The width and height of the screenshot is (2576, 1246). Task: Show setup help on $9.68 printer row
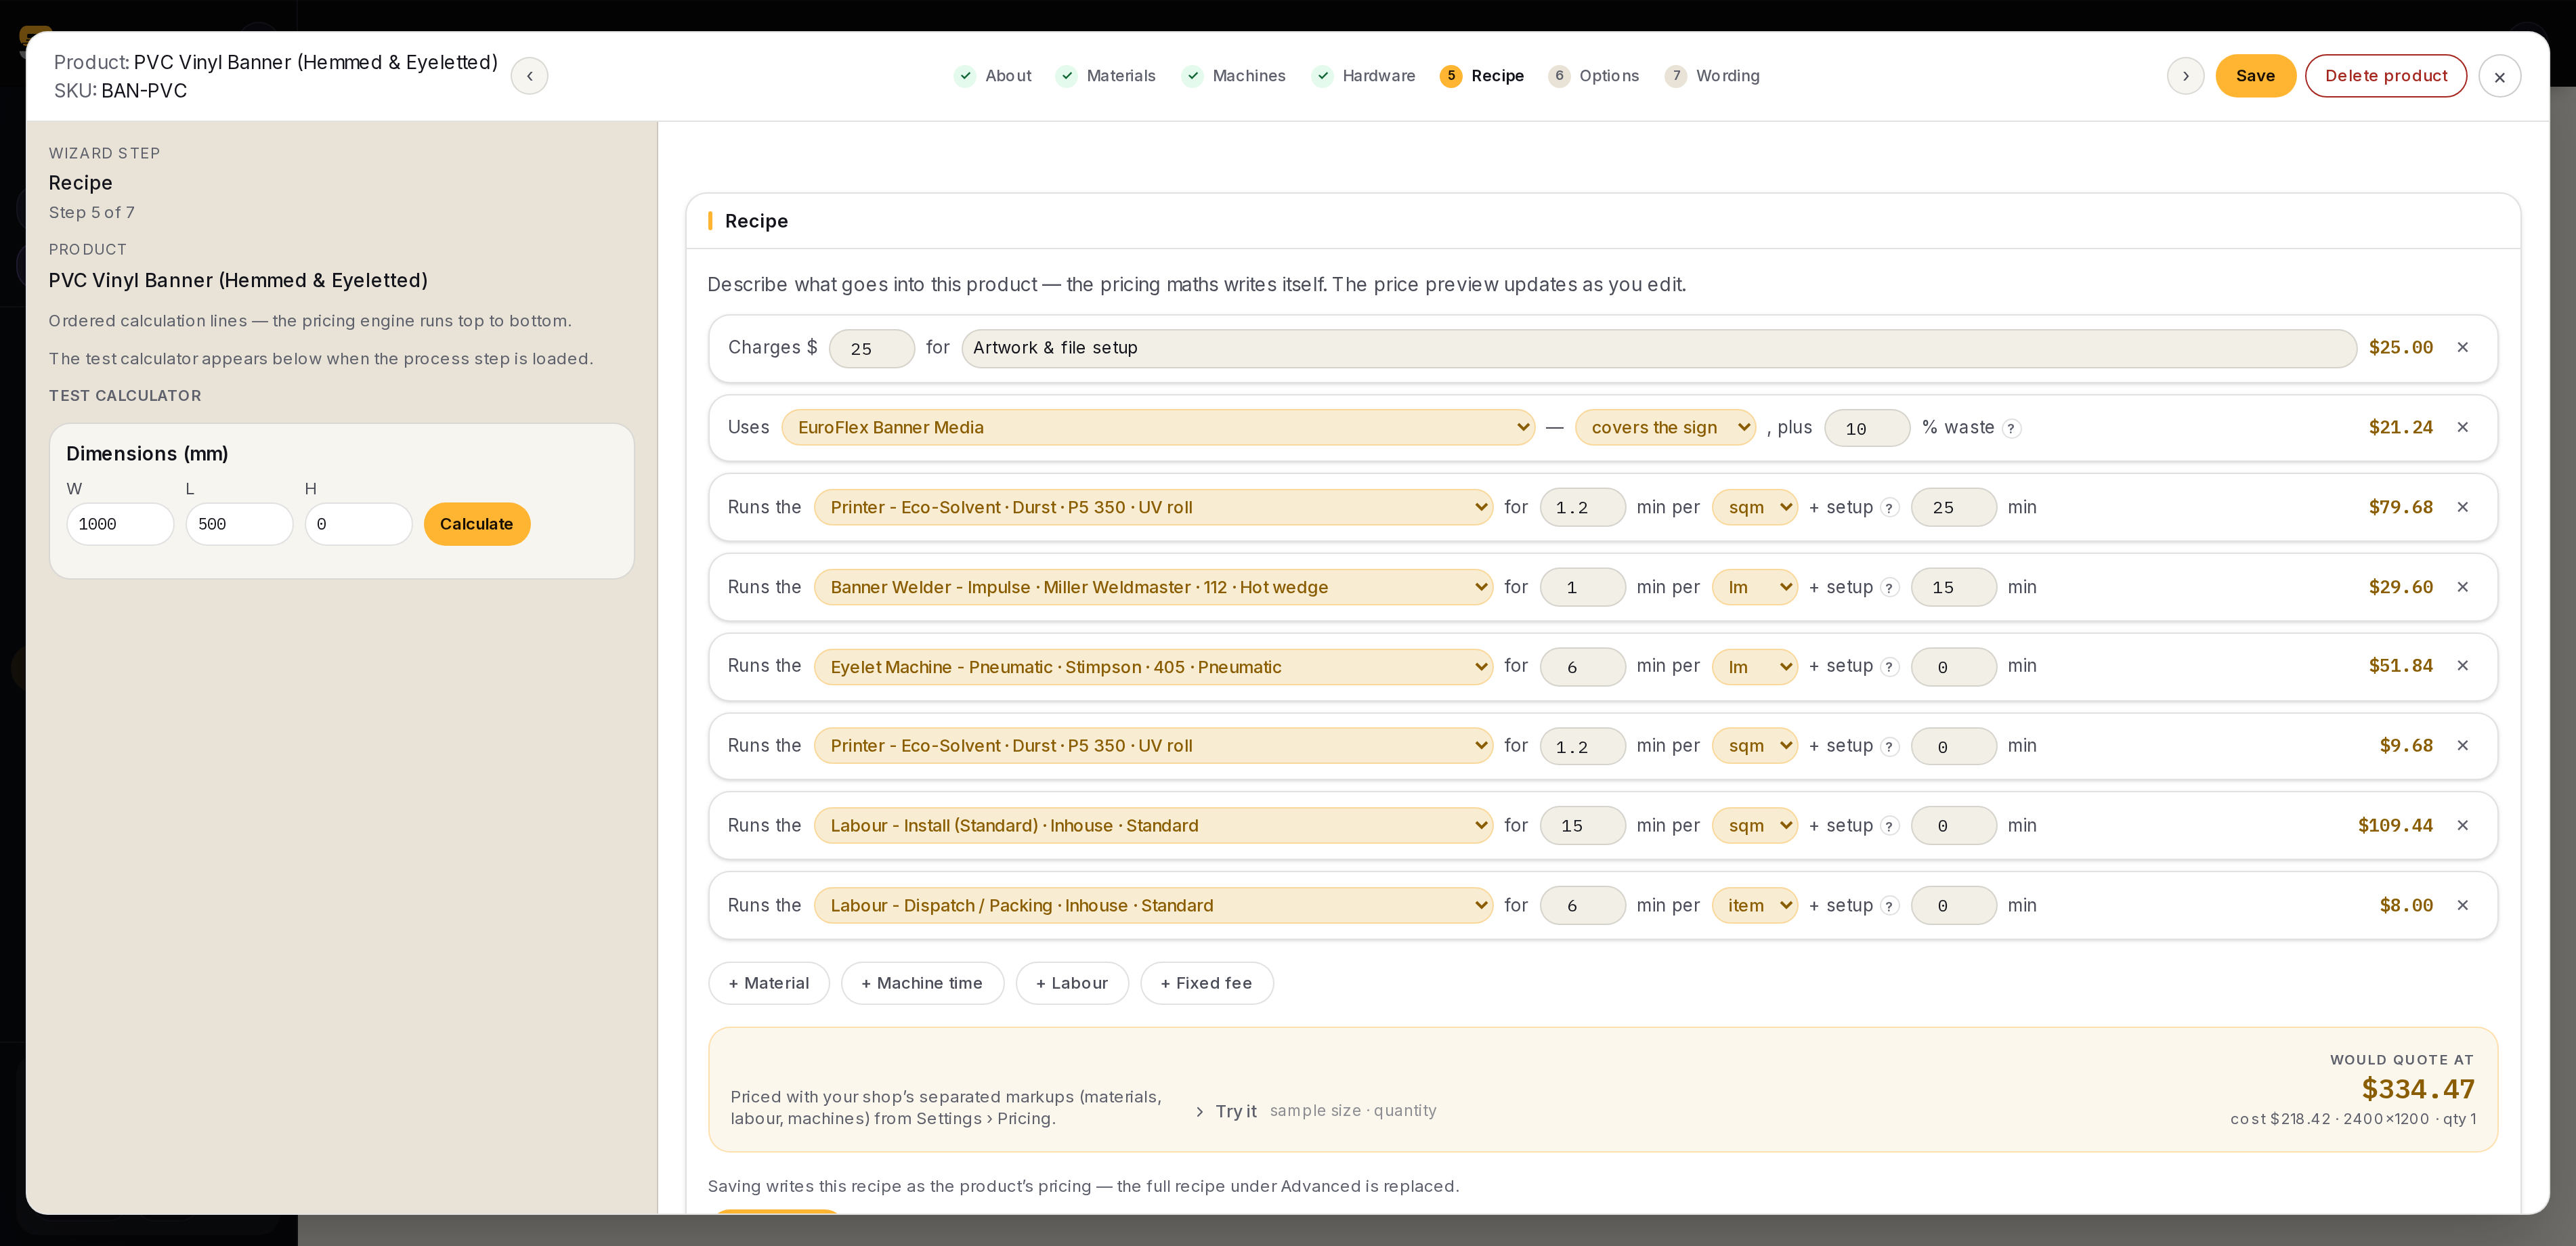pos(1889,747)
